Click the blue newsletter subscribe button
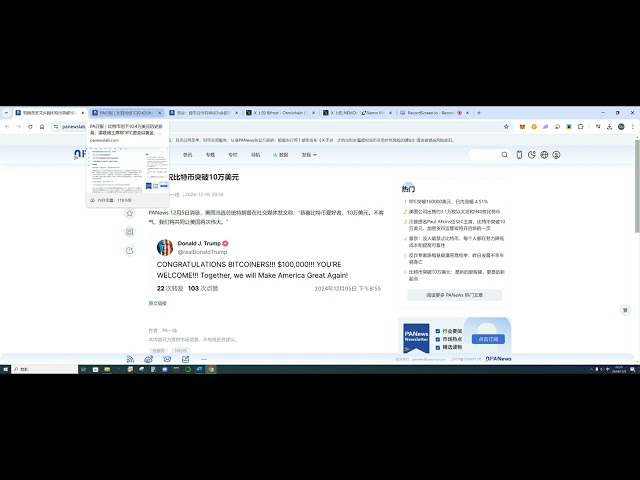The height and width of the screenshot is (480, 640). (x=488, y=339)
